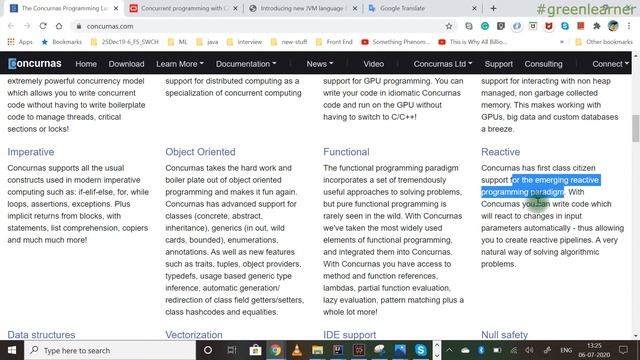The height and width of the screenshot is (360, 640).
Task: Open Support in Concurnas navbar
Action: tap(499, 64)
